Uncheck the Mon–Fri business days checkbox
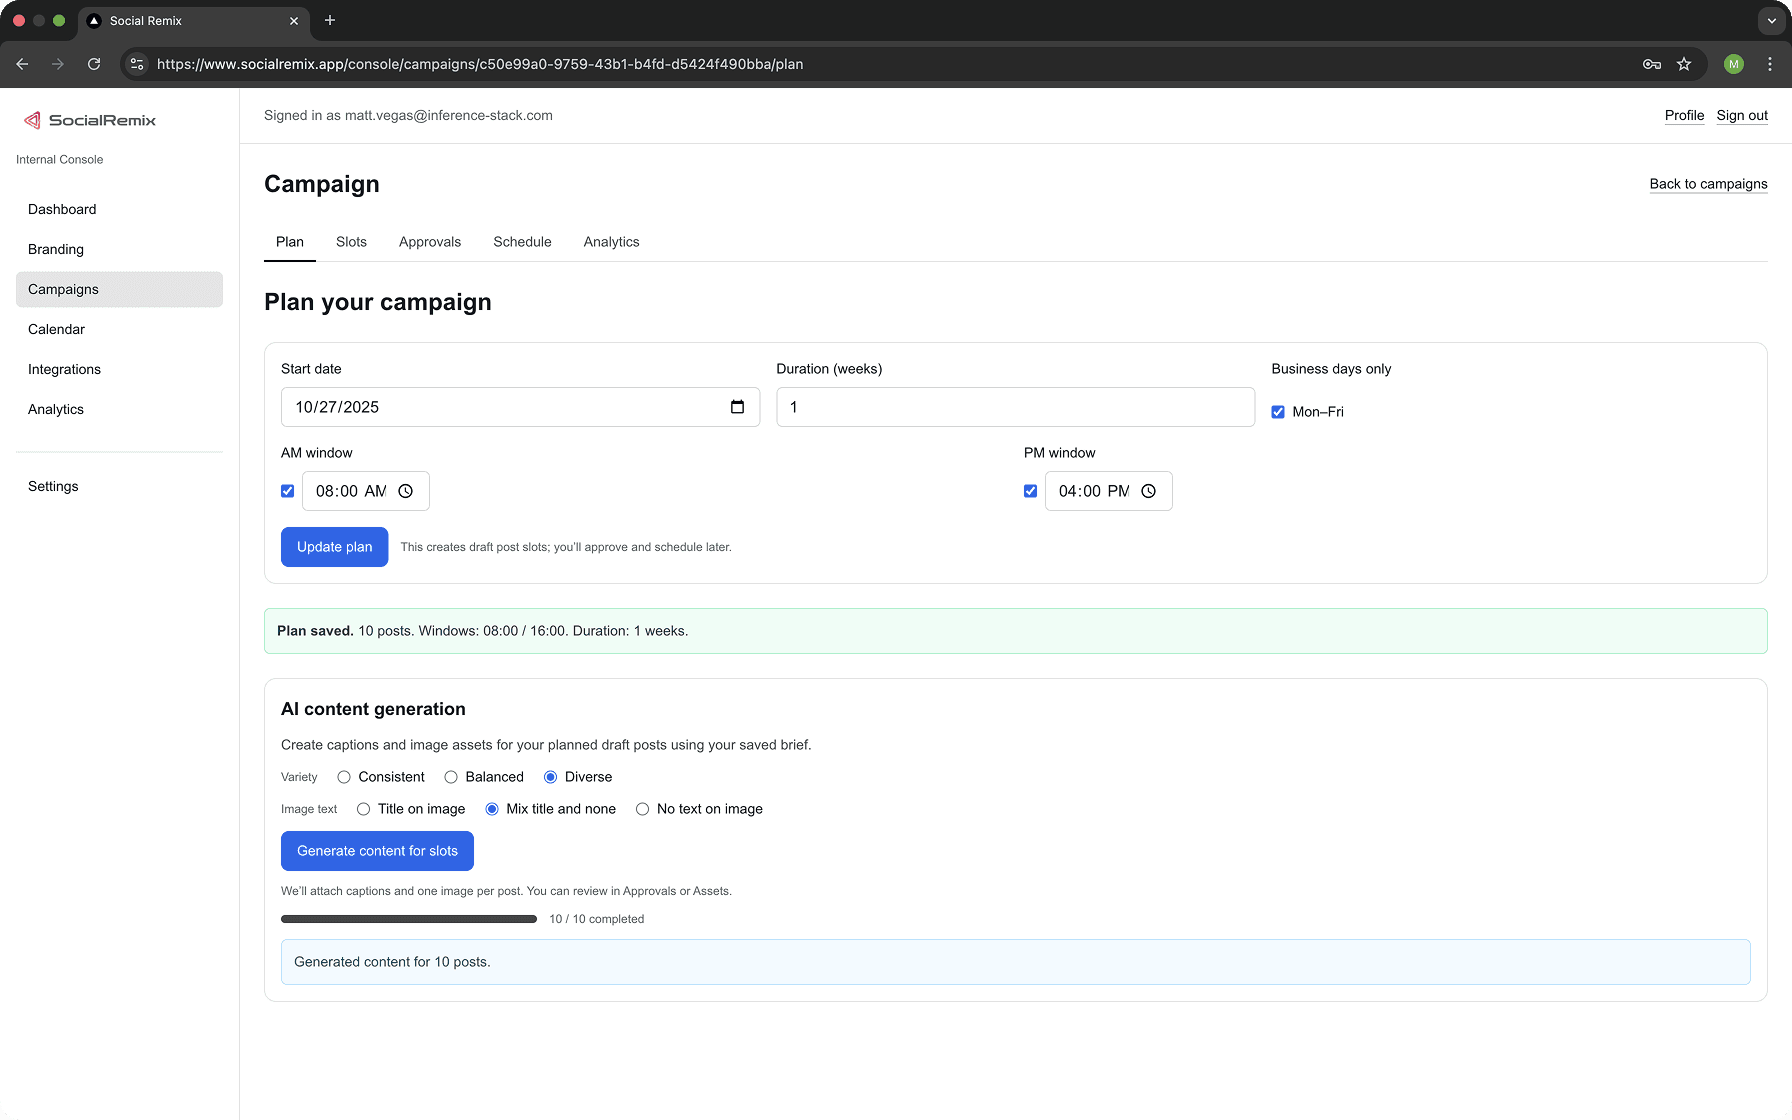Image resolution: width=1792 pixels, height=1120 pixels. coord(1278,412)
